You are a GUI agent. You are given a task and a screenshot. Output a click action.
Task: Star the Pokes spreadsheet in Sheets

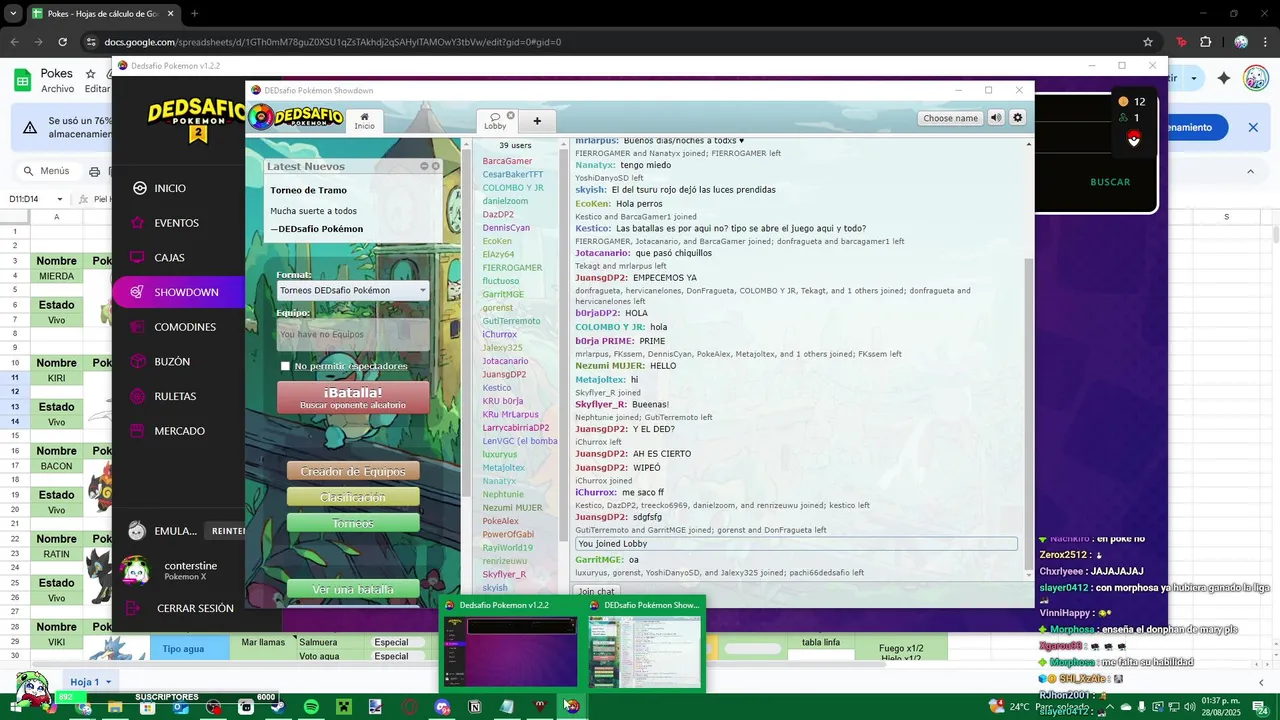pyautogui.click(x=91, y=74)
